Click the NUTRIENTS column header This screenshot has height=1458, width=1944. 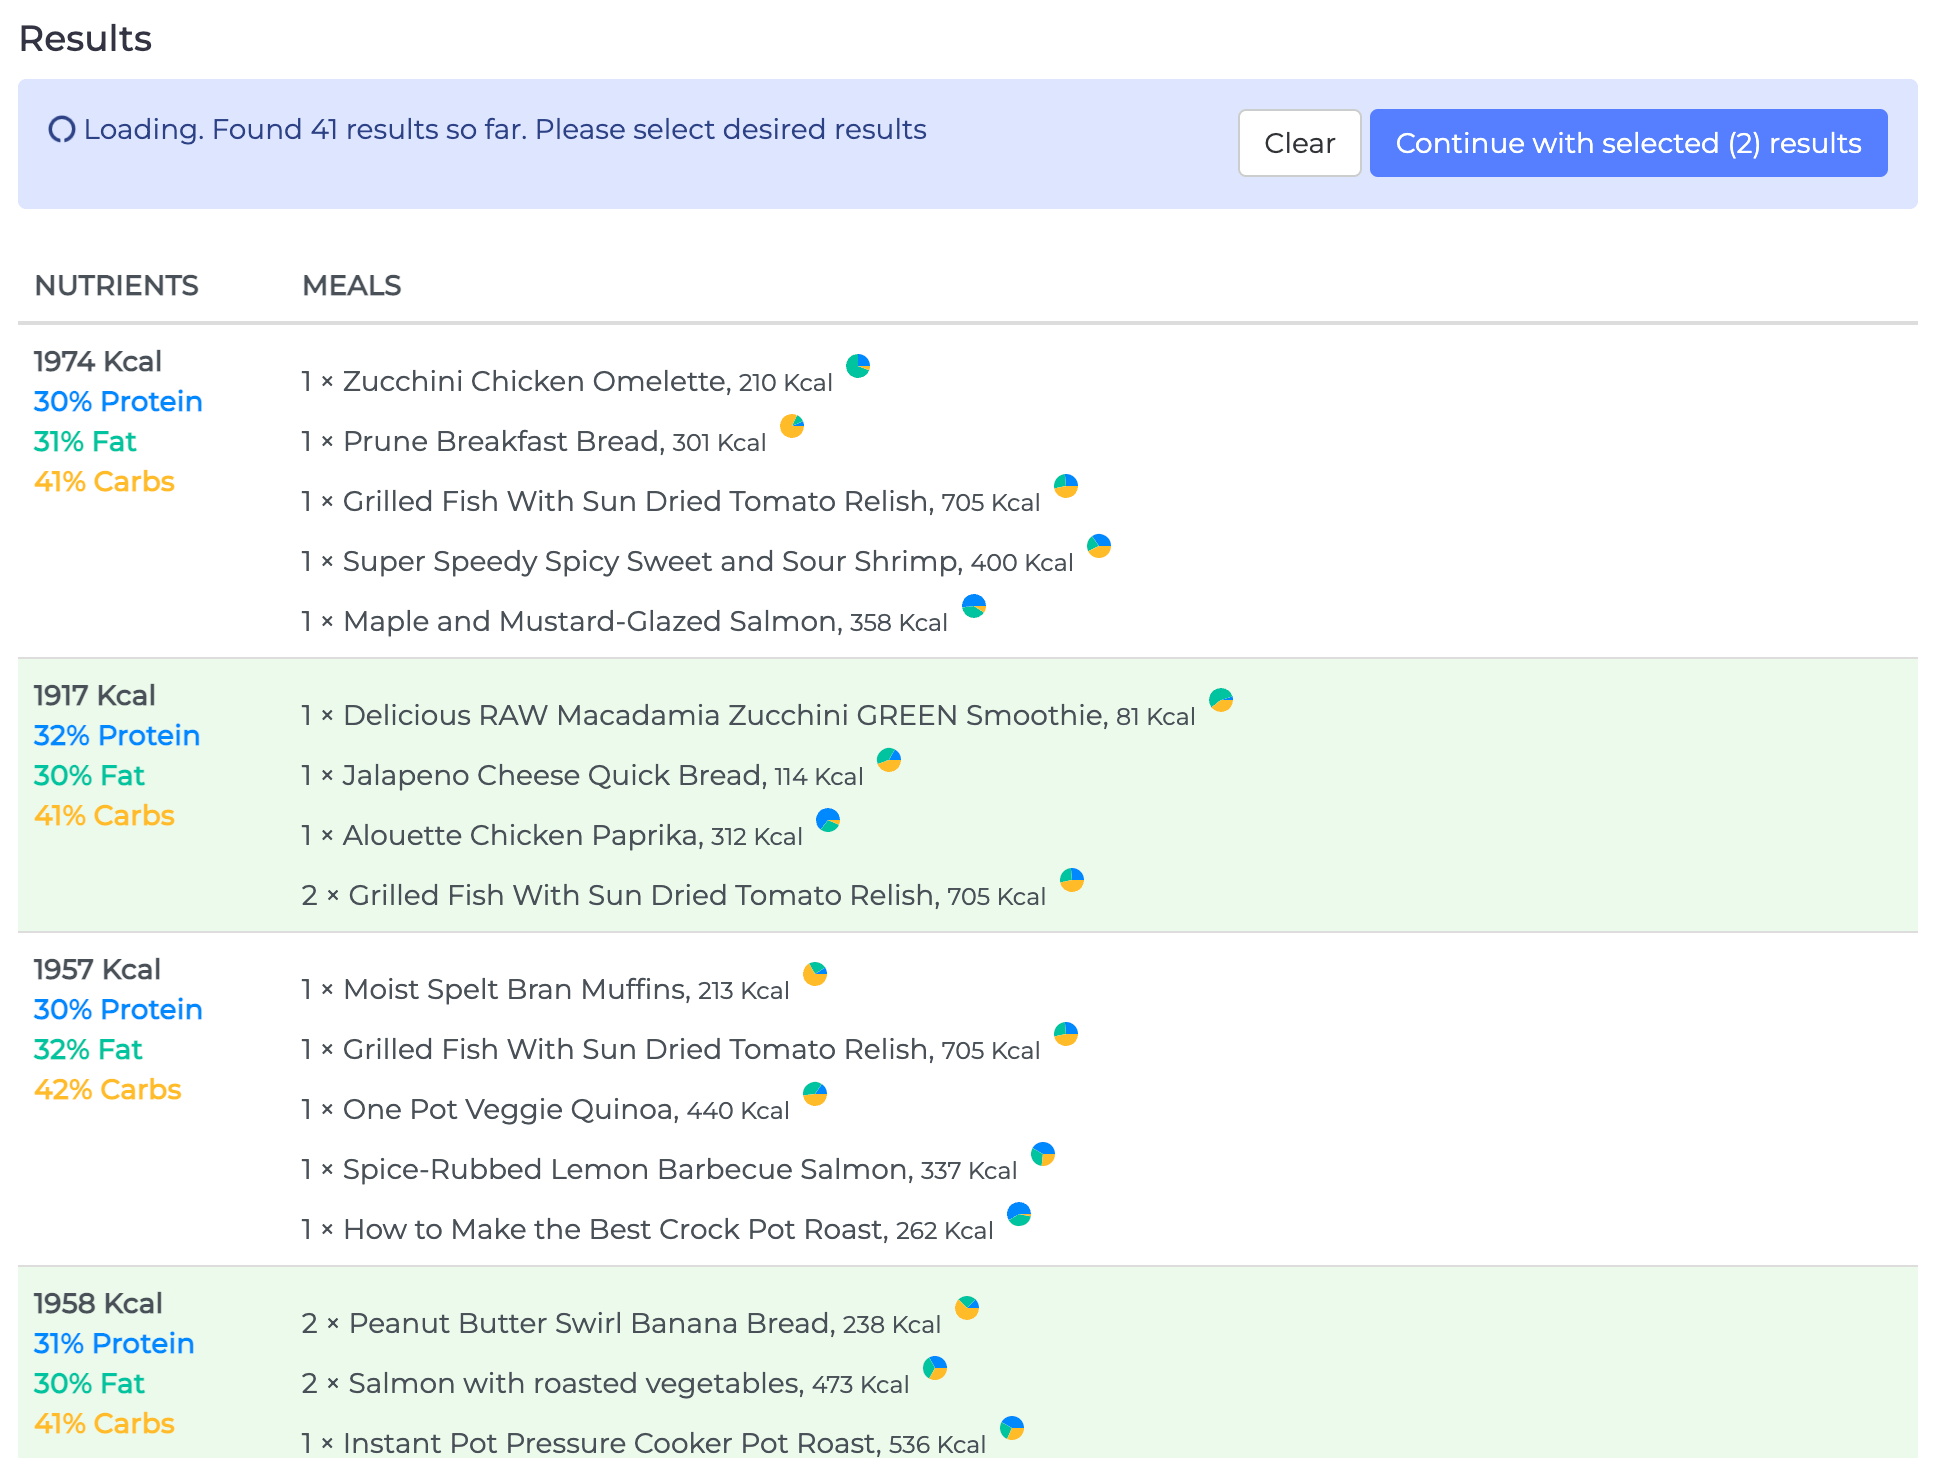click(x=116, y=286)
